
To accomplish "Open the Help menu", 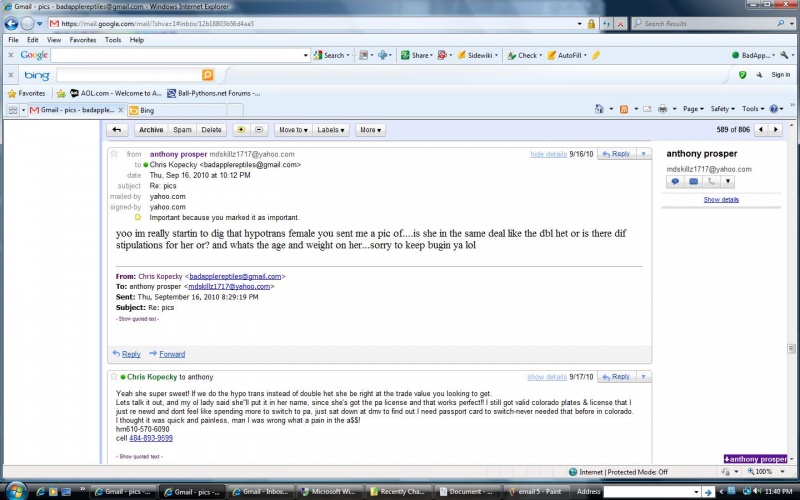I will [137, 40].
